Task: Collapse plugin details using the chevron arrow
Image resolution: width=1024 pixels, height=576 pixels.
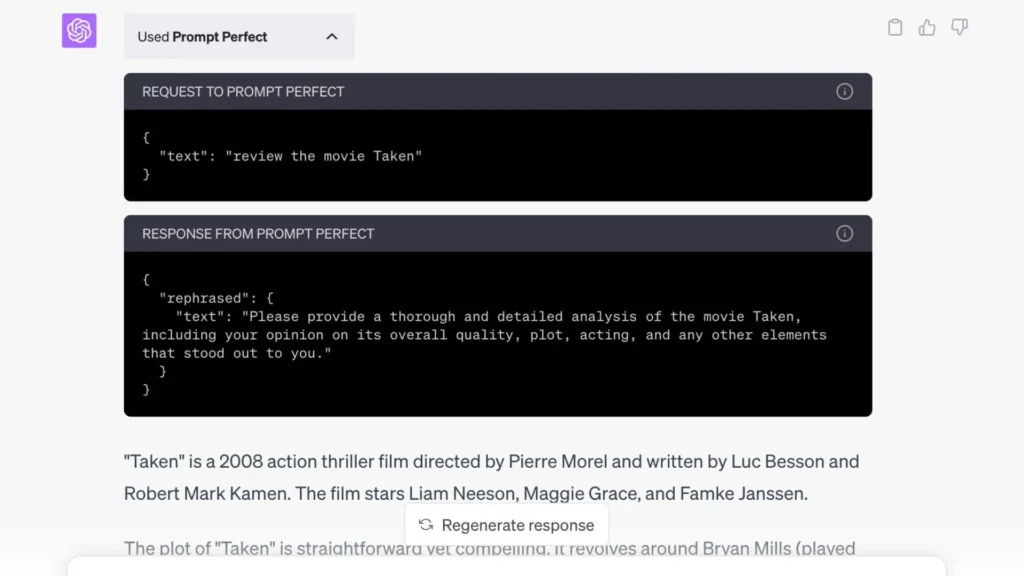Action: coord(332,37)
